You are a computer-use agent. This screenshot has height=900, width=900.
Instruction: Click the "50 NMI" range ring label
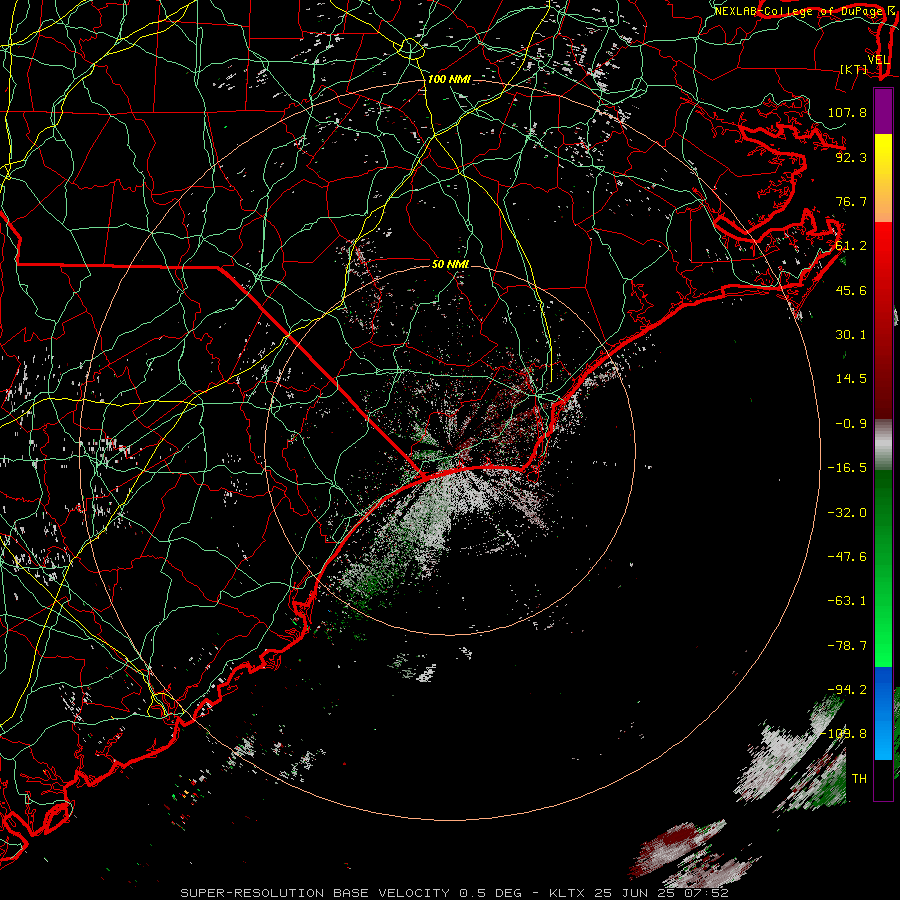[x=451, y=264]
